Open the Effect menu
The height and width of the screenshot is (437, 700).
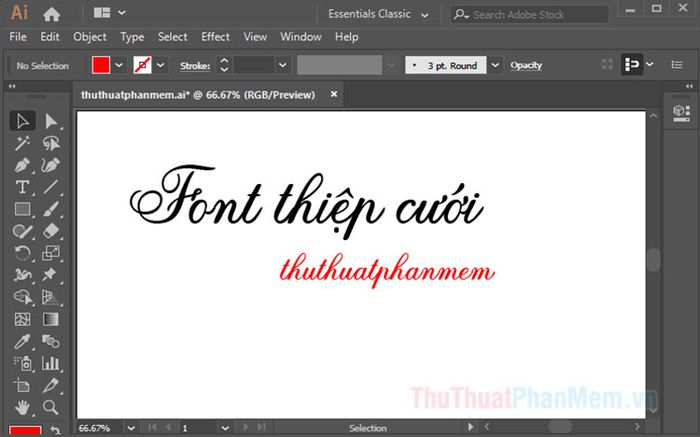pos(215,37)
